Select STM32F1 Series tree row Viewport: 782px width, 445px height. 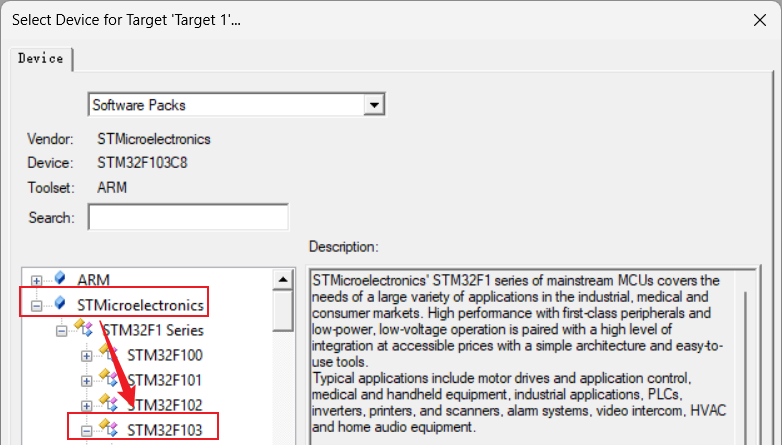pos(153,330)
